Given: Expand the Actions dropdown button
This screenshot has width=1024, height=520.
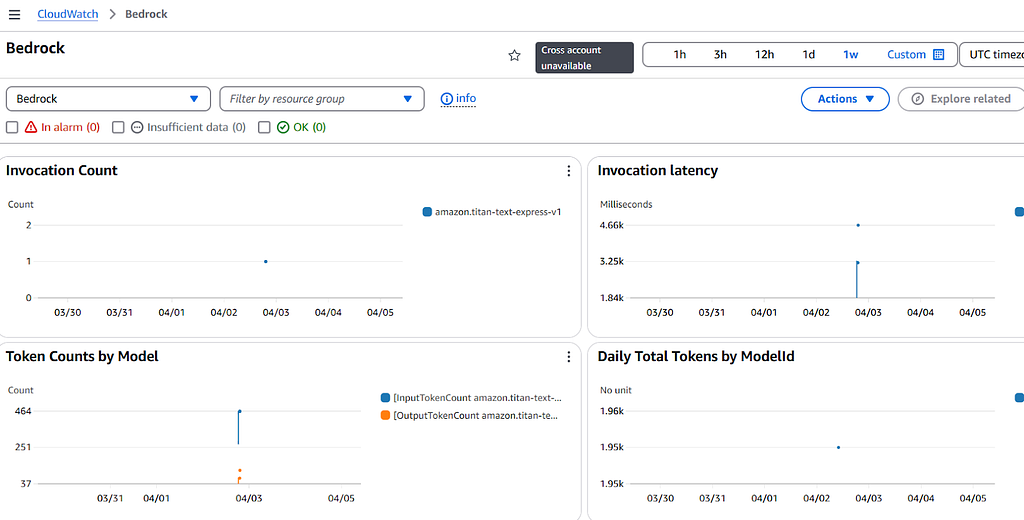Looking at the screenshot, I should click(845, 99).
